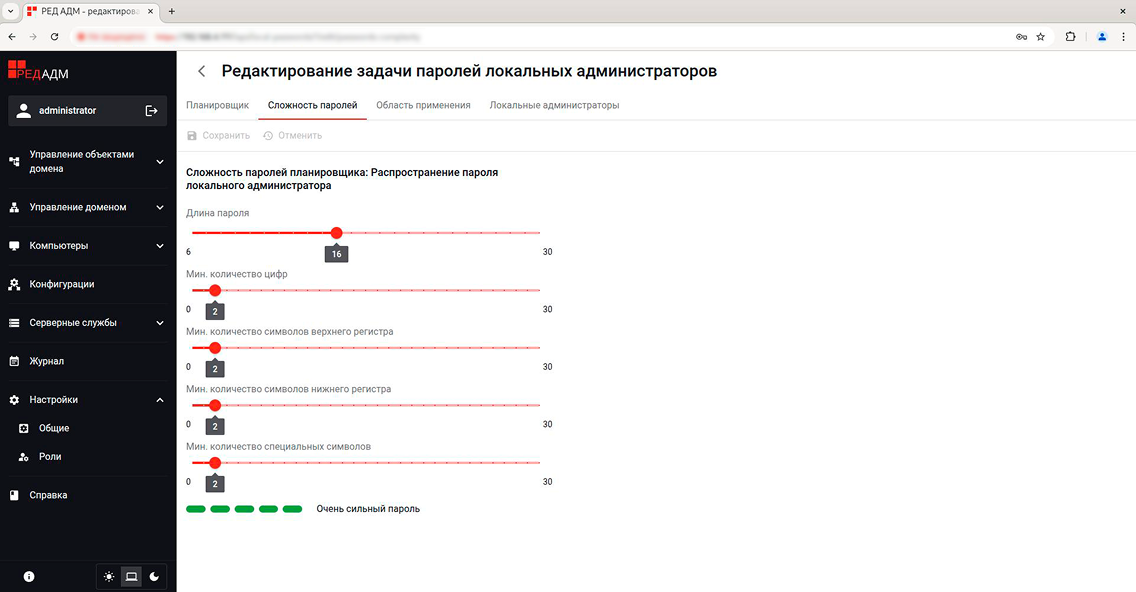Screen dimensions: 1136x592
Task: Click the Отменить history icon
Action: (x=268, y=136)
